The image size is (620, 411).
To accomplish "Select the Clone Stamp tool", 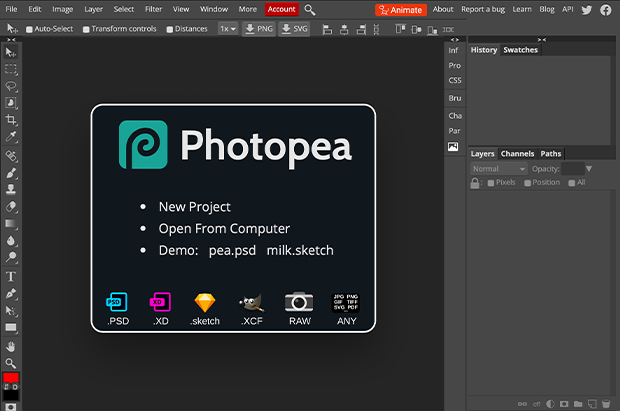I will 11,189.
